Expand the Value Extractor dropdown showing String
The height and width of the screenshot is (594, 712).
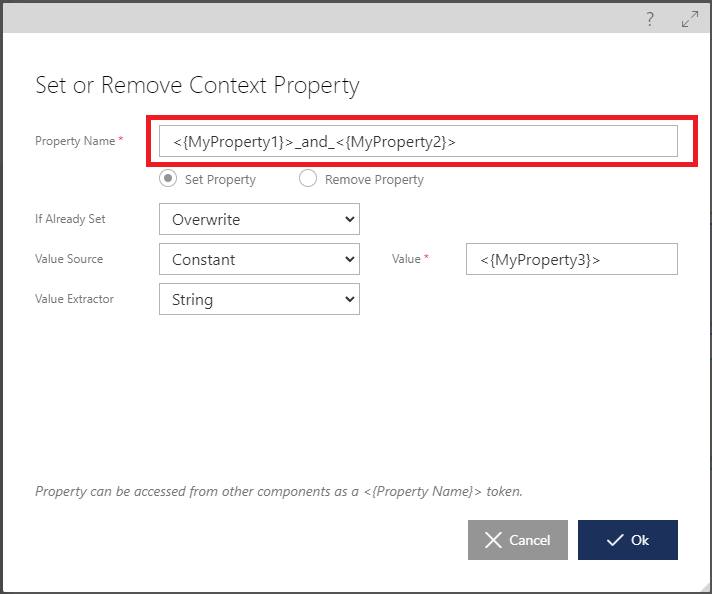259,298
